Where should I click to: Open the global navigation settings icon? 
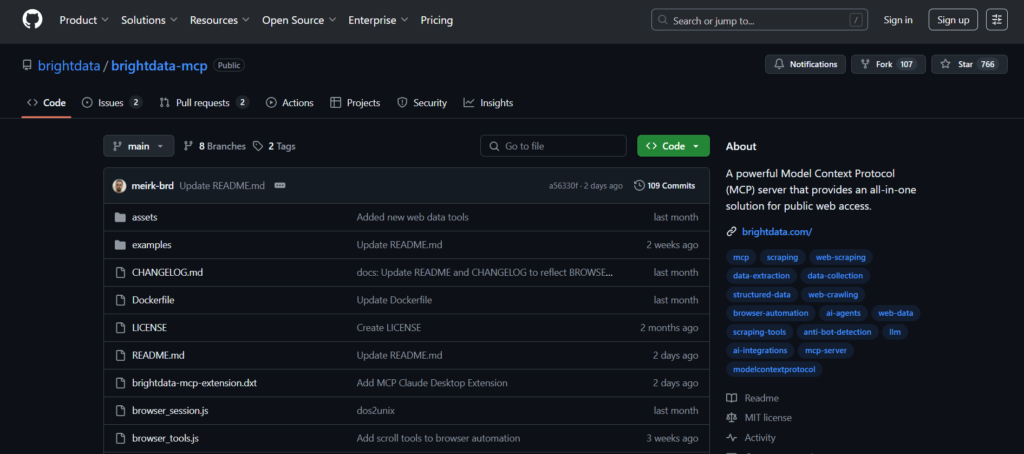pyautogui.click(x=997, y=20)
